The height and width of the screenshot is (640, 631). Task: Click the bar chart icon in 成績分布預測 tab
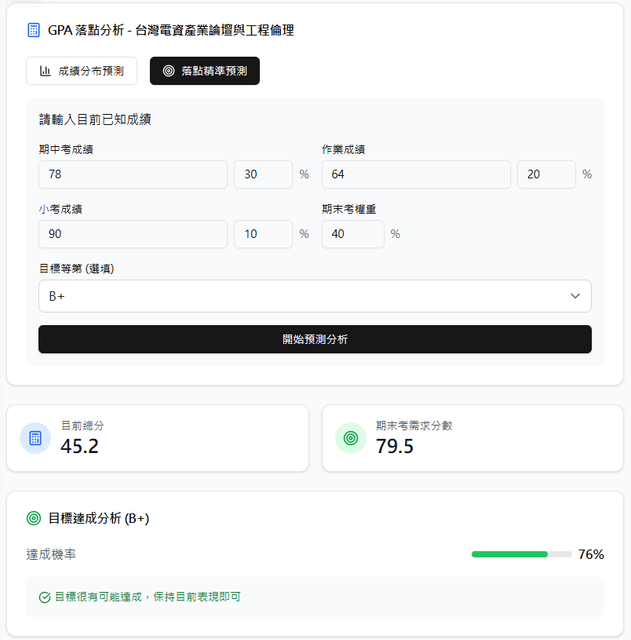45,71
